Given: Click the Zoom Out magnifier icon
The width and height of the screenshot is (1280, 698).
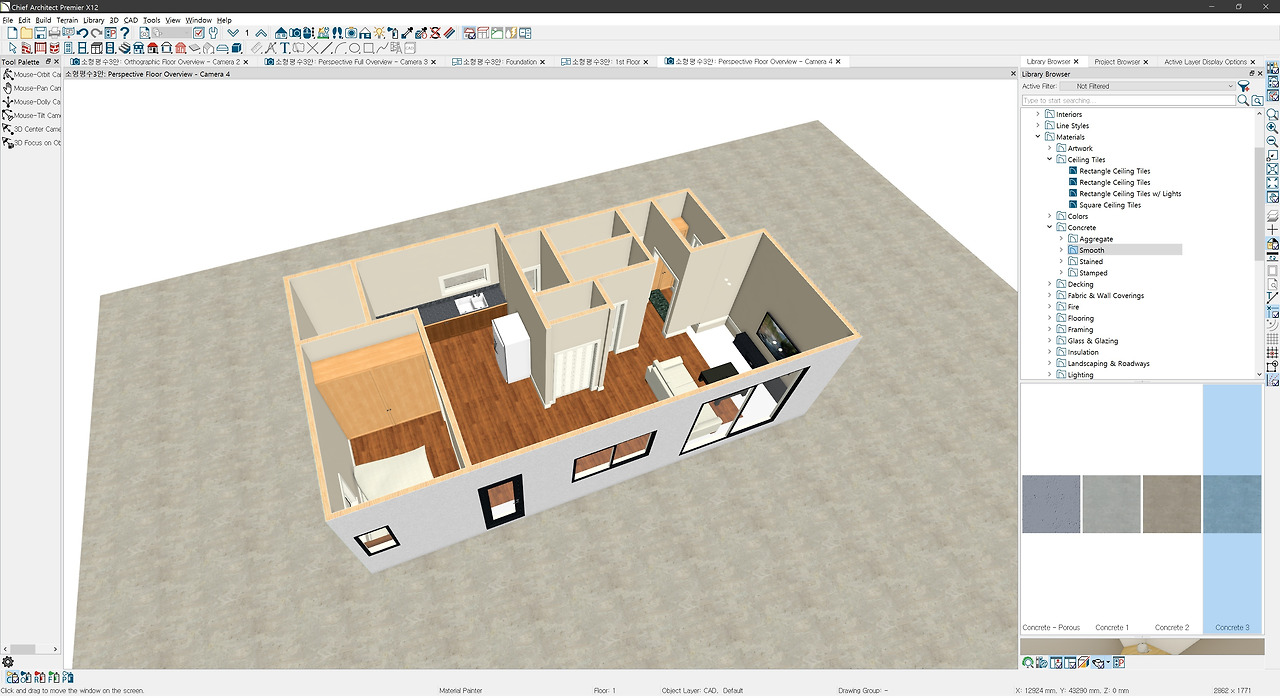Looking at the screenshot, I should [1273, 141].
